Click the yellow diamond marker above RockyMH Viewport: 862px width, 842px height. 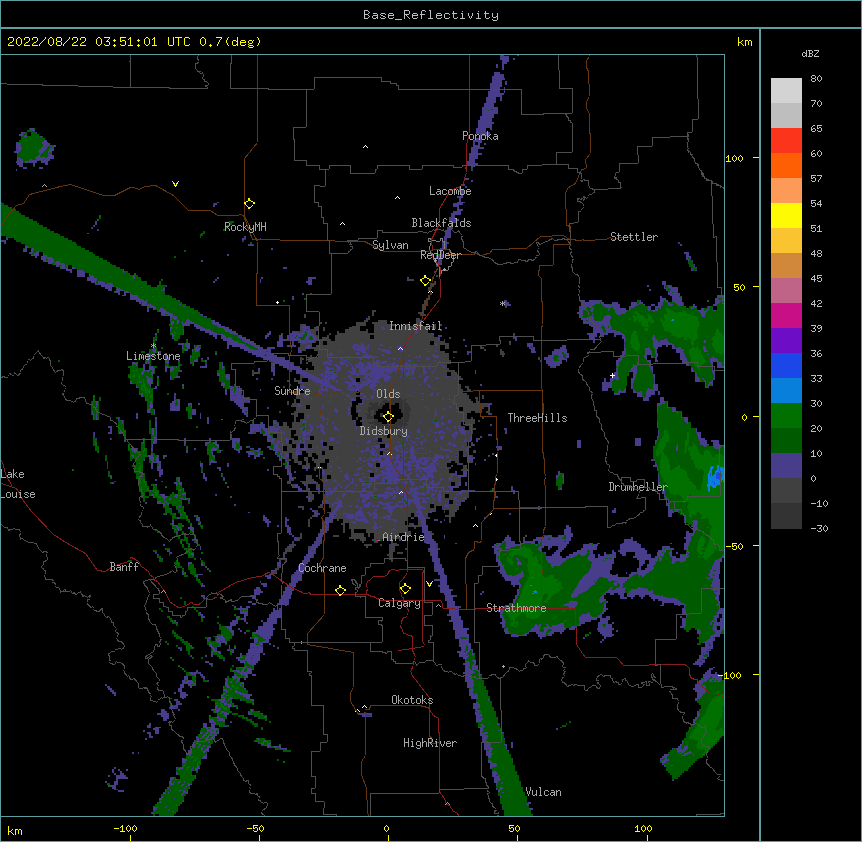click(250, 204)
